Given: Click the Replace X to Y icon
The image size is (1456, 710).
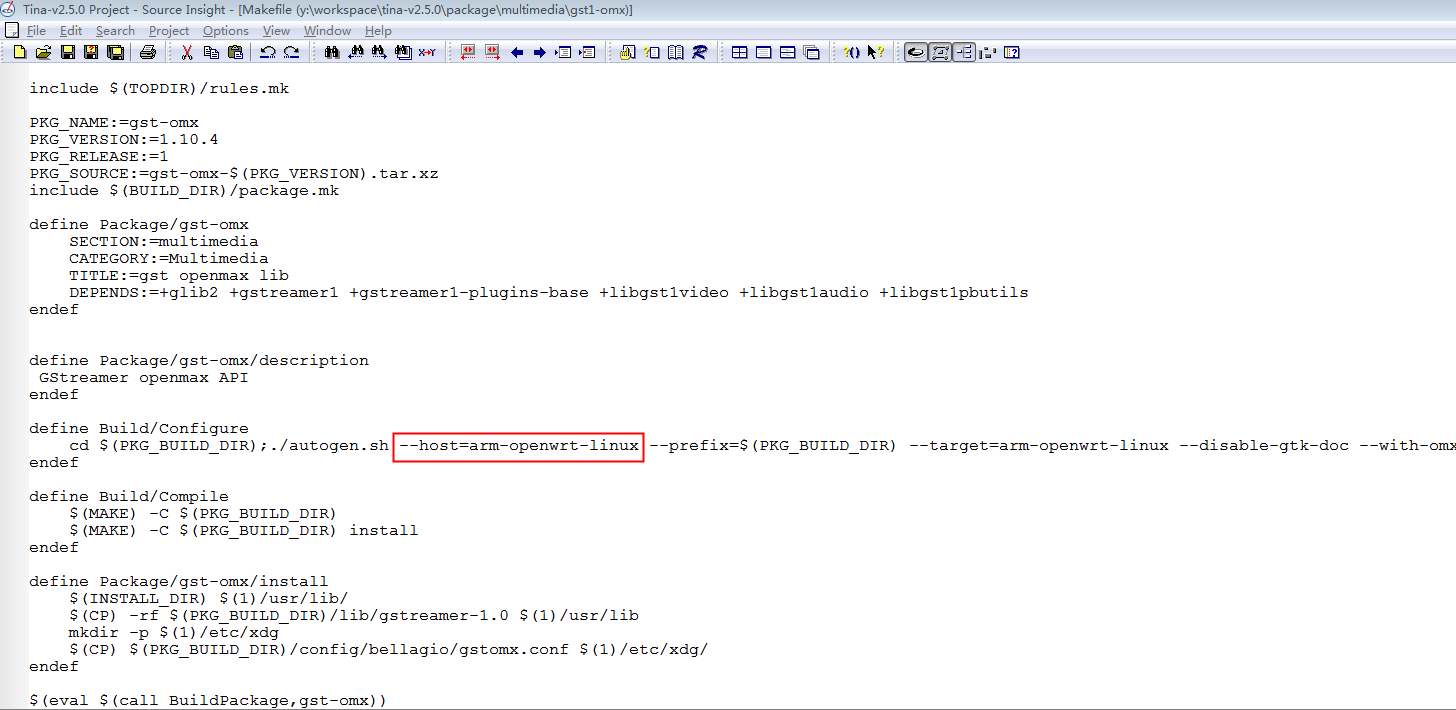Looking at the screenshot, I should pyautogui.click(x=427, y=52).
